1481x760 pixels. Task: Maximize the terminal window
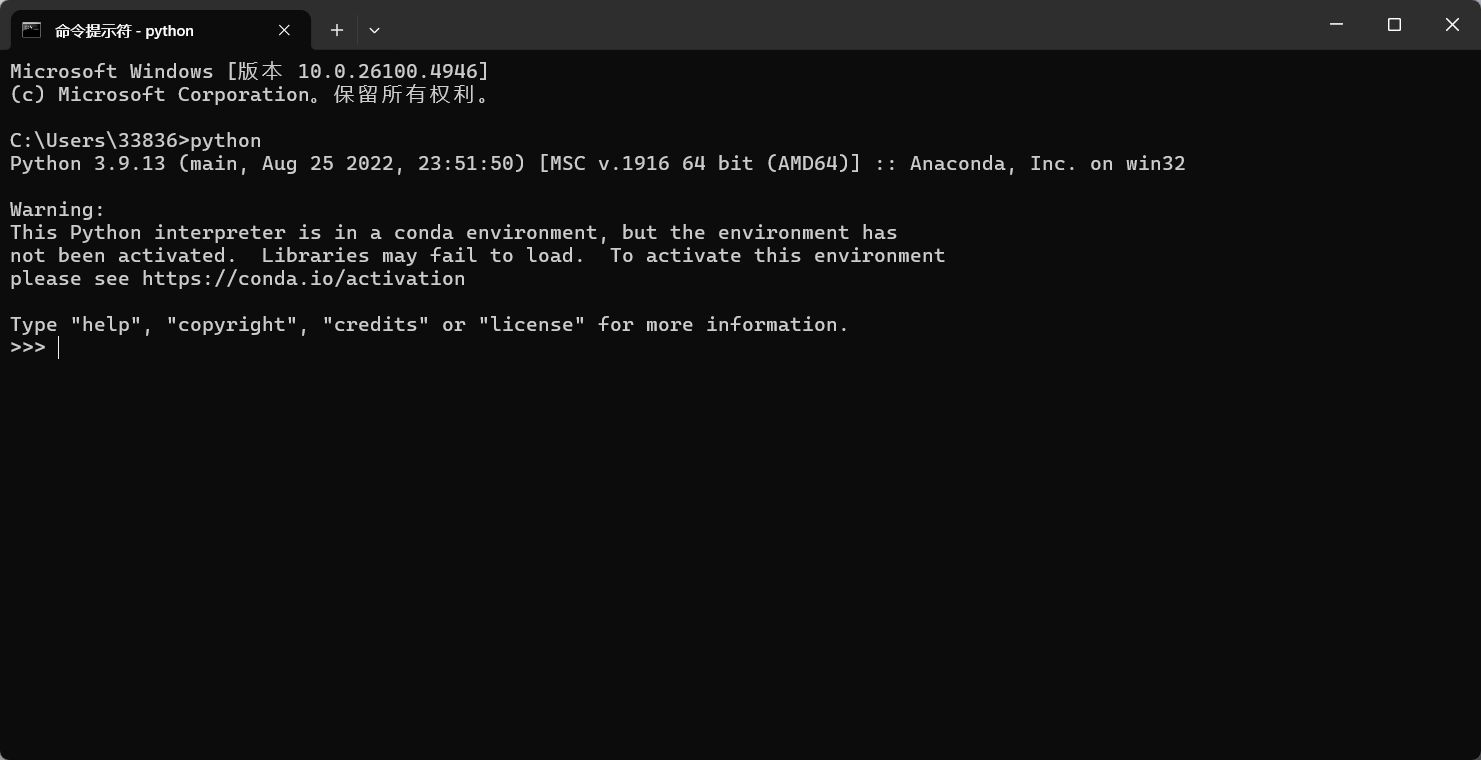(x=1394, y=24)
